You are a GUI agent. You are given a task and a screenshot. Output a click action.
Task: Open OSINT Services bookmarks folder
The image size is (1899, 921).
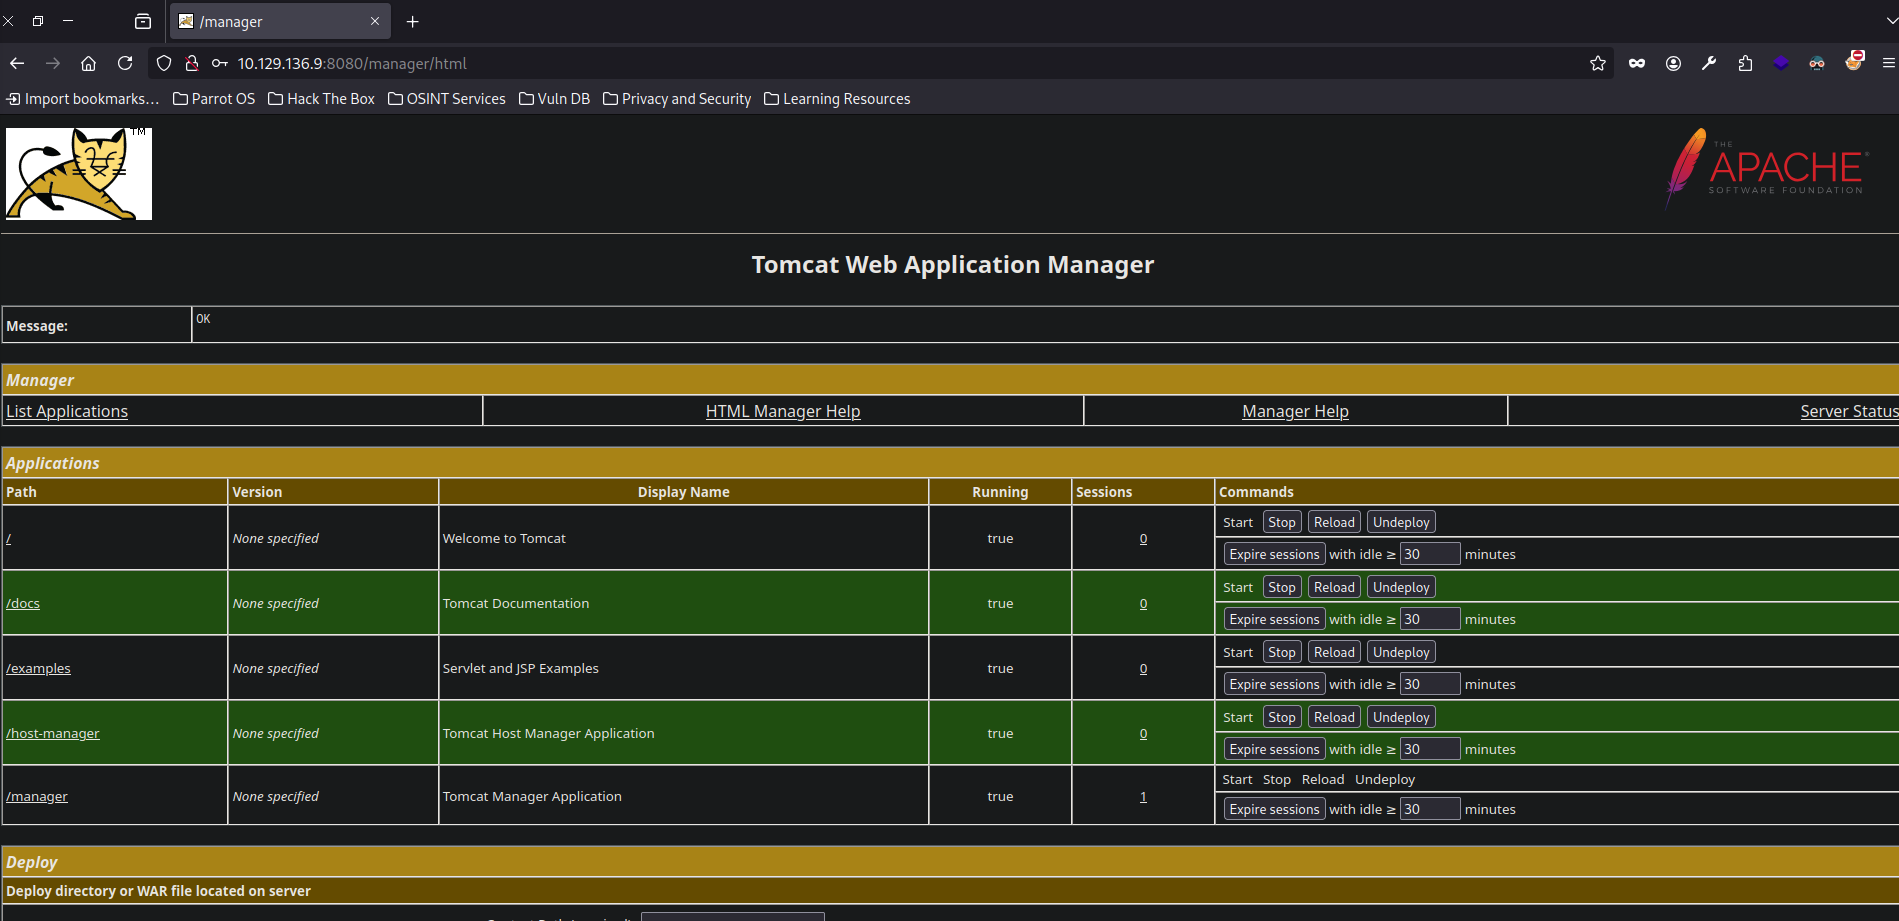pyautogui.click(x=446, y=99)
